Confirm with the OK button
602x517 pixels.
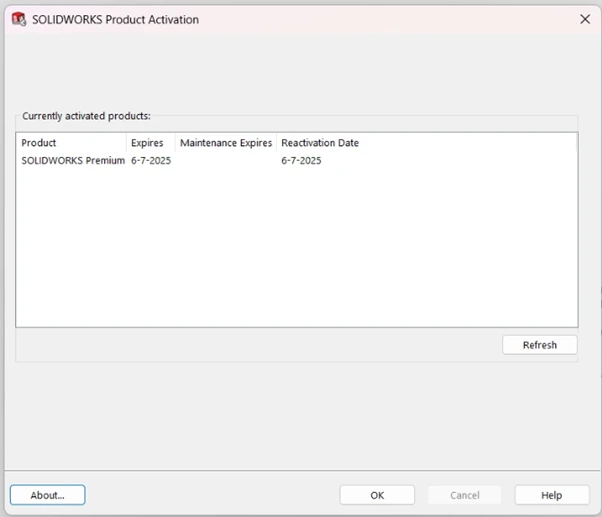pyautogui.click(x=377, y=495)
